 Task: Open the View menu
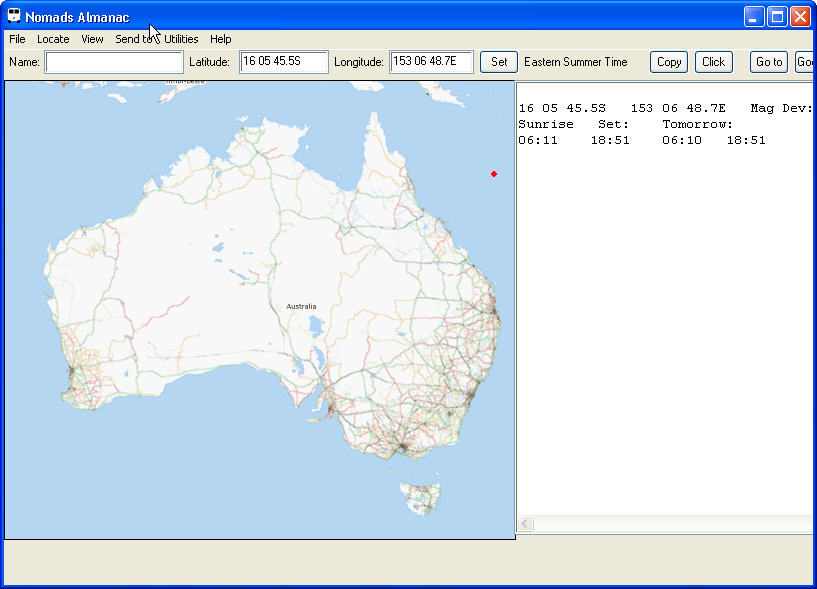(92, 39)
